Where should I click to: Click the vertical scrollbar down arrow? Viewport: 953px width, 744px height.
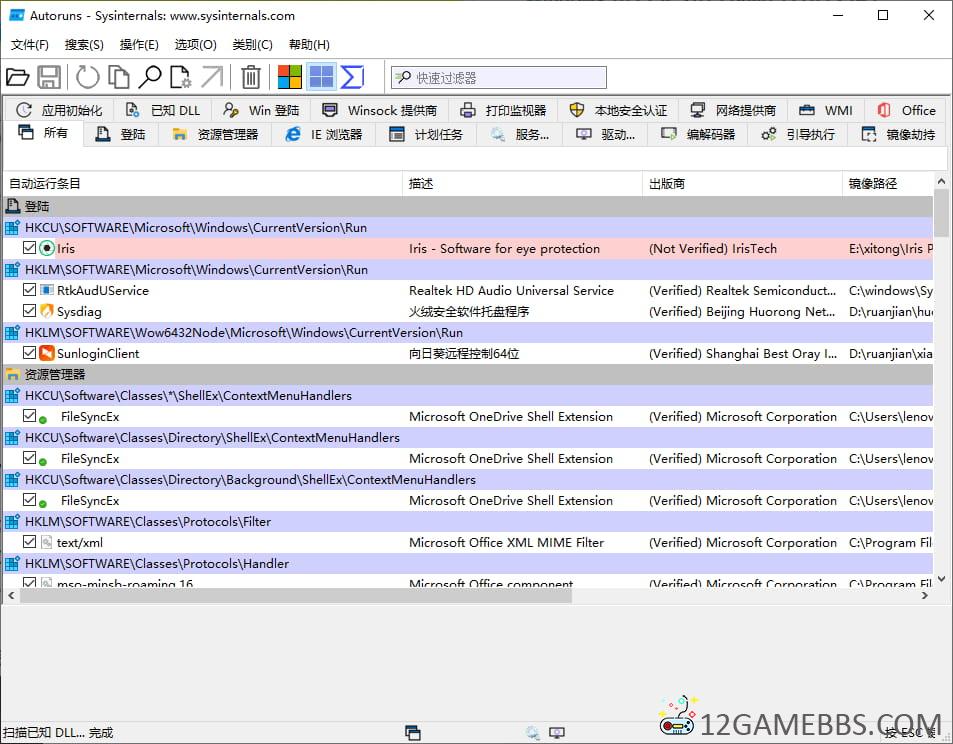(x=941, y=579)
